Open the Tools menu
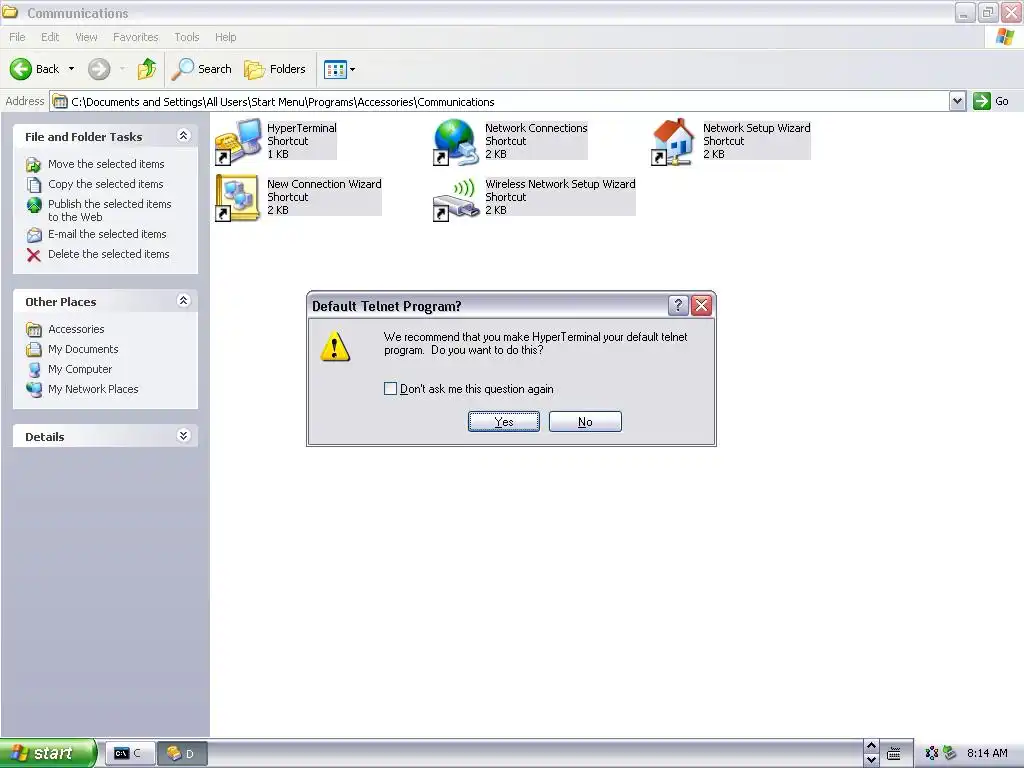Screen dimensions: 1024x768 coord(187,37)
